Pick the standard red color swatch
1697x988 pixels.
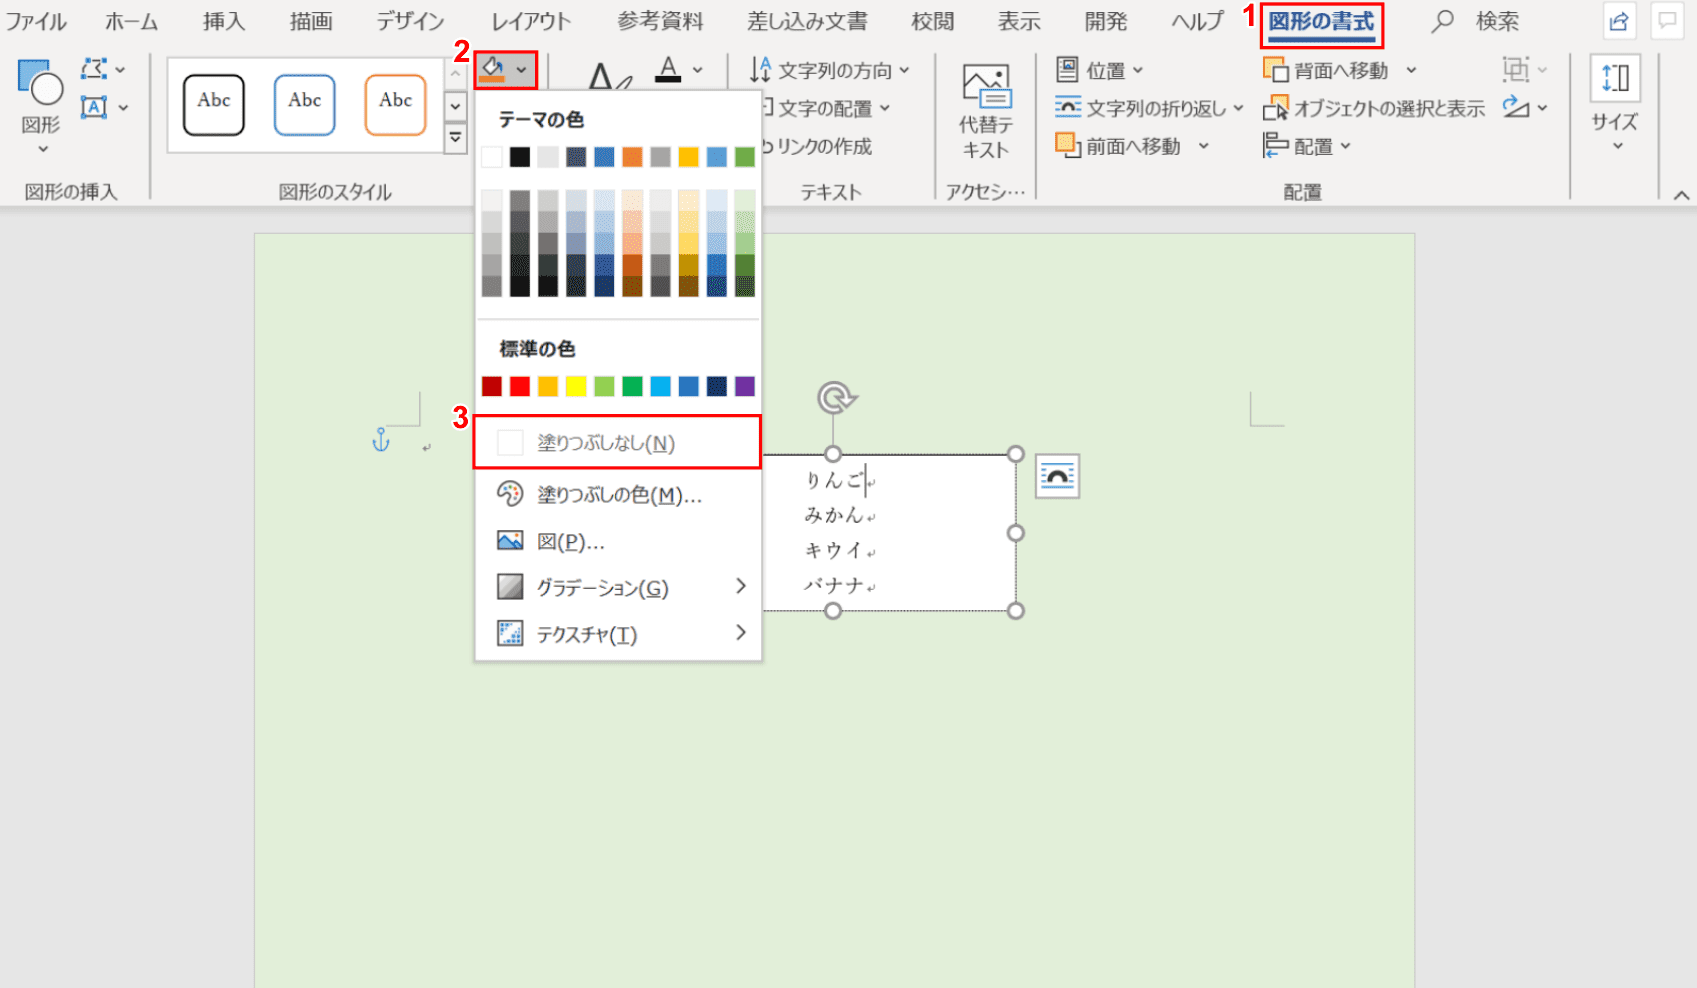click(520, 386)
